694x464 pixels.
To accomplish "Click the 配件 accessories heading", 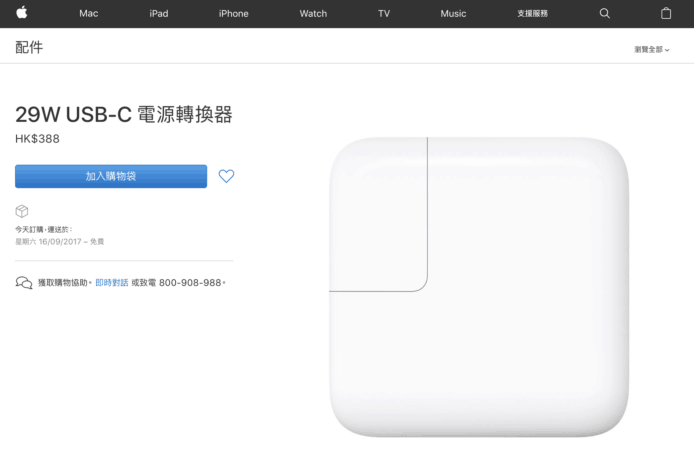I will (x=29, y=47).
